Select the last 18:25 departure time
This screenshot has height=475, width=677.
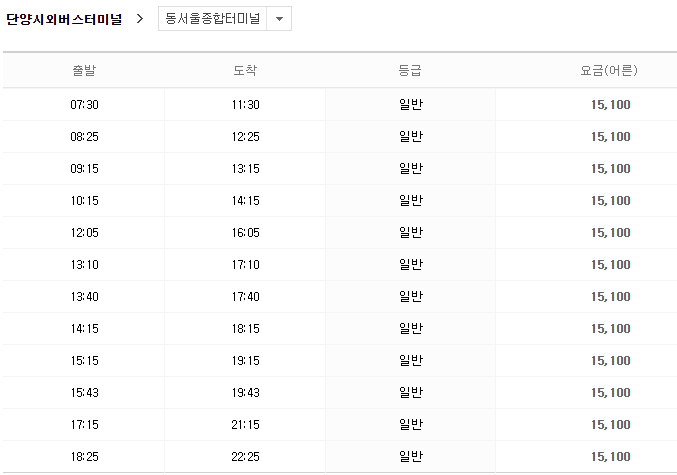point(84,457)
